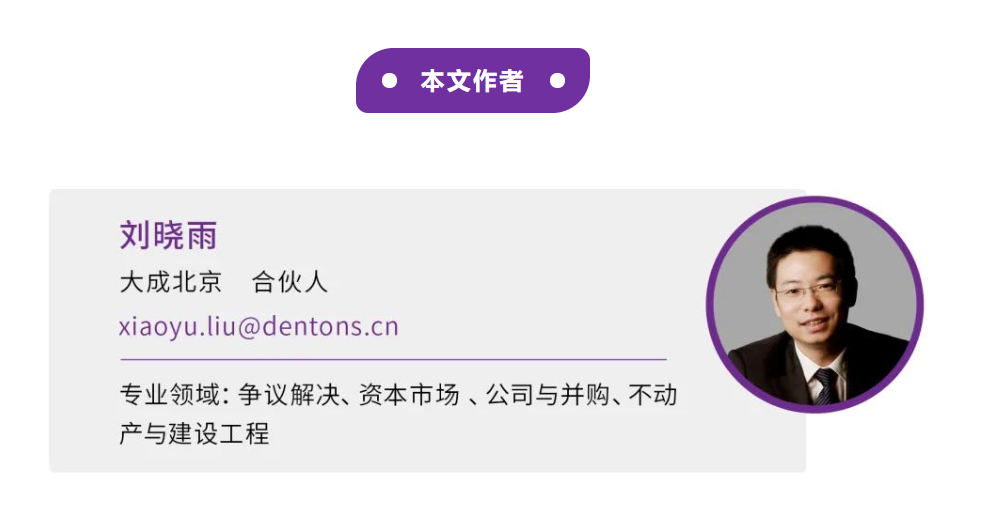The height and width of the screenshot is (525, 991).
Task: Click the purple divider line under email
Action: click(394, 359)
